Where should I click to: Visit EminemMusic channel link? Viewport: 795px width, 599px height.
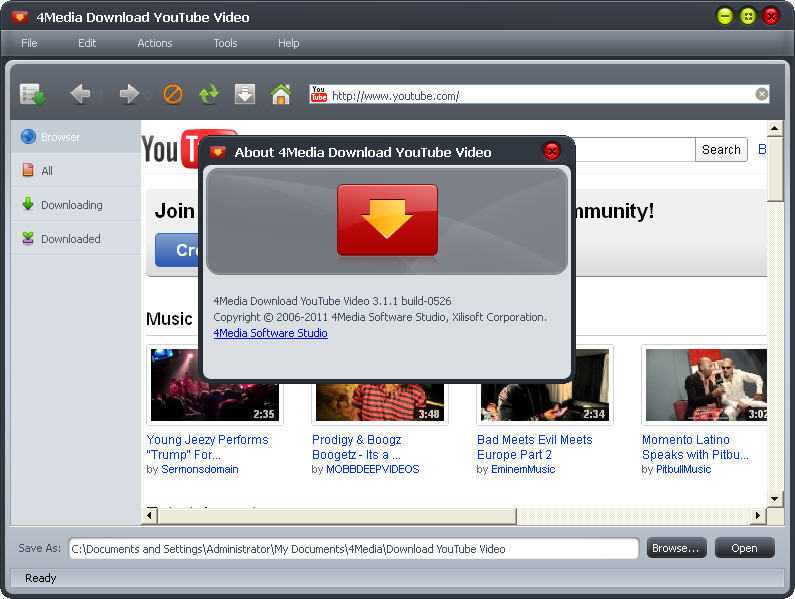(x=523, y=469)
